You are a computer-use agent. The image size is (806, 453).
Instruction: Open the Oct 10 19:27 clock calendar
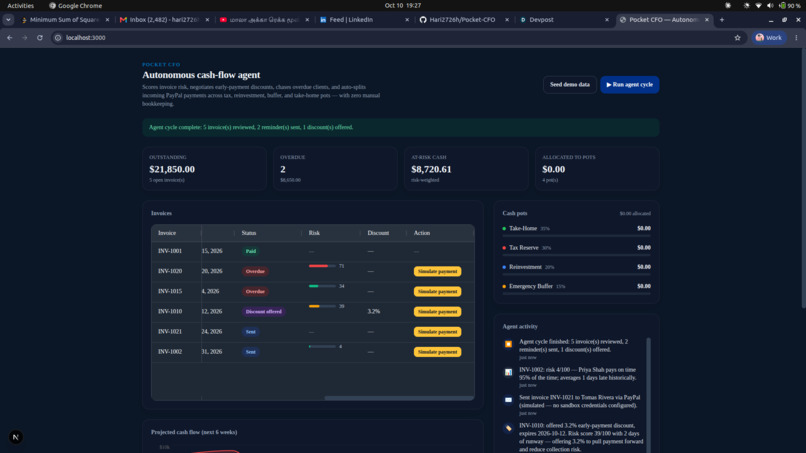pyautogui.click(x=402, y=6)
